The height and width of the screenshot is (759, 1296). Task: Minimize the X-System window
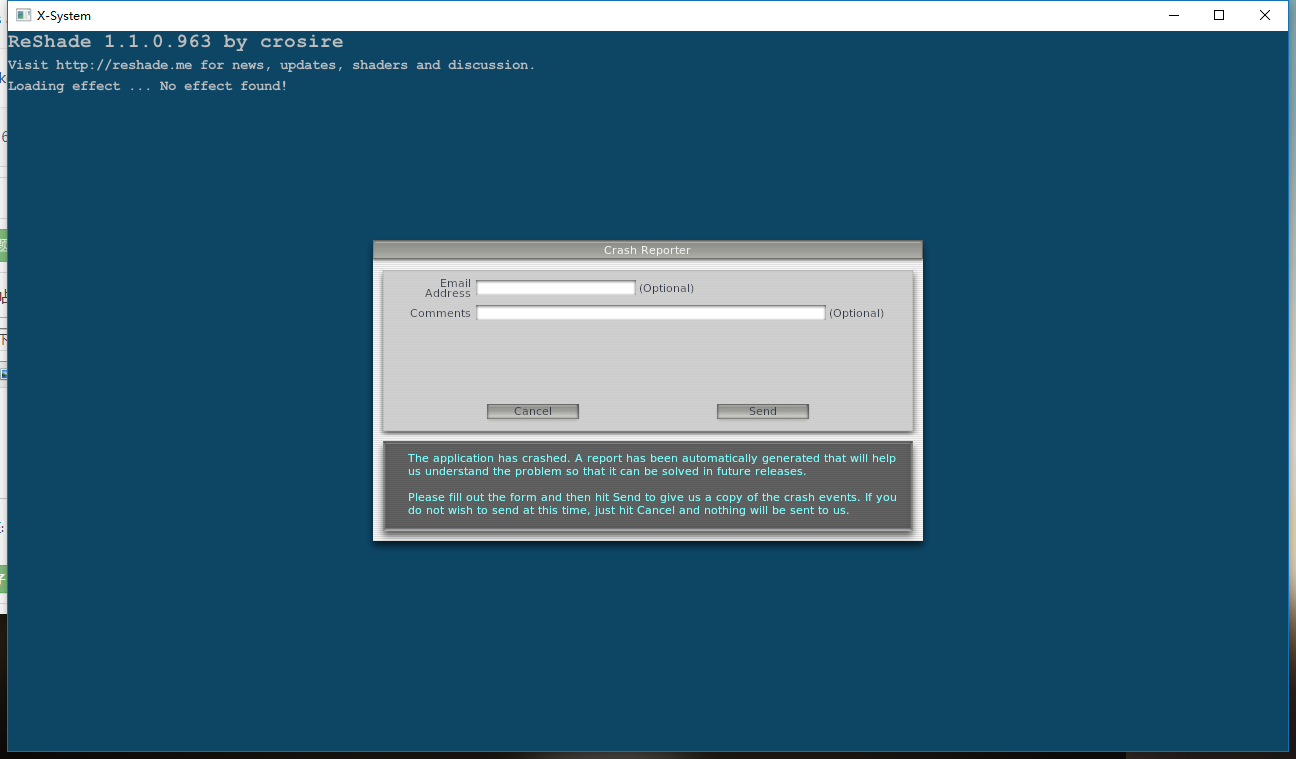[x=1173, y=15]
